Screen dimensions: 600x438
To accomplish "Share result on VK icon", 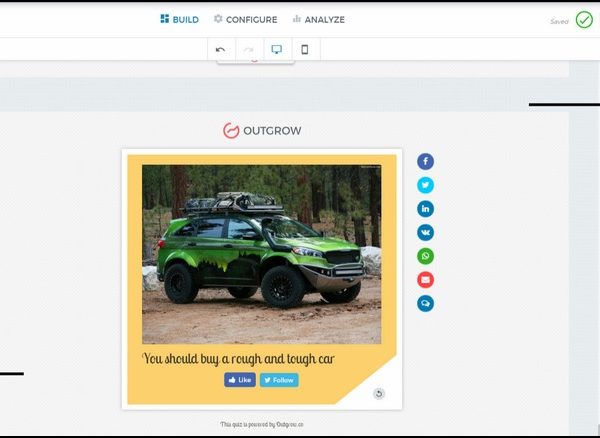I will point(425,232).
